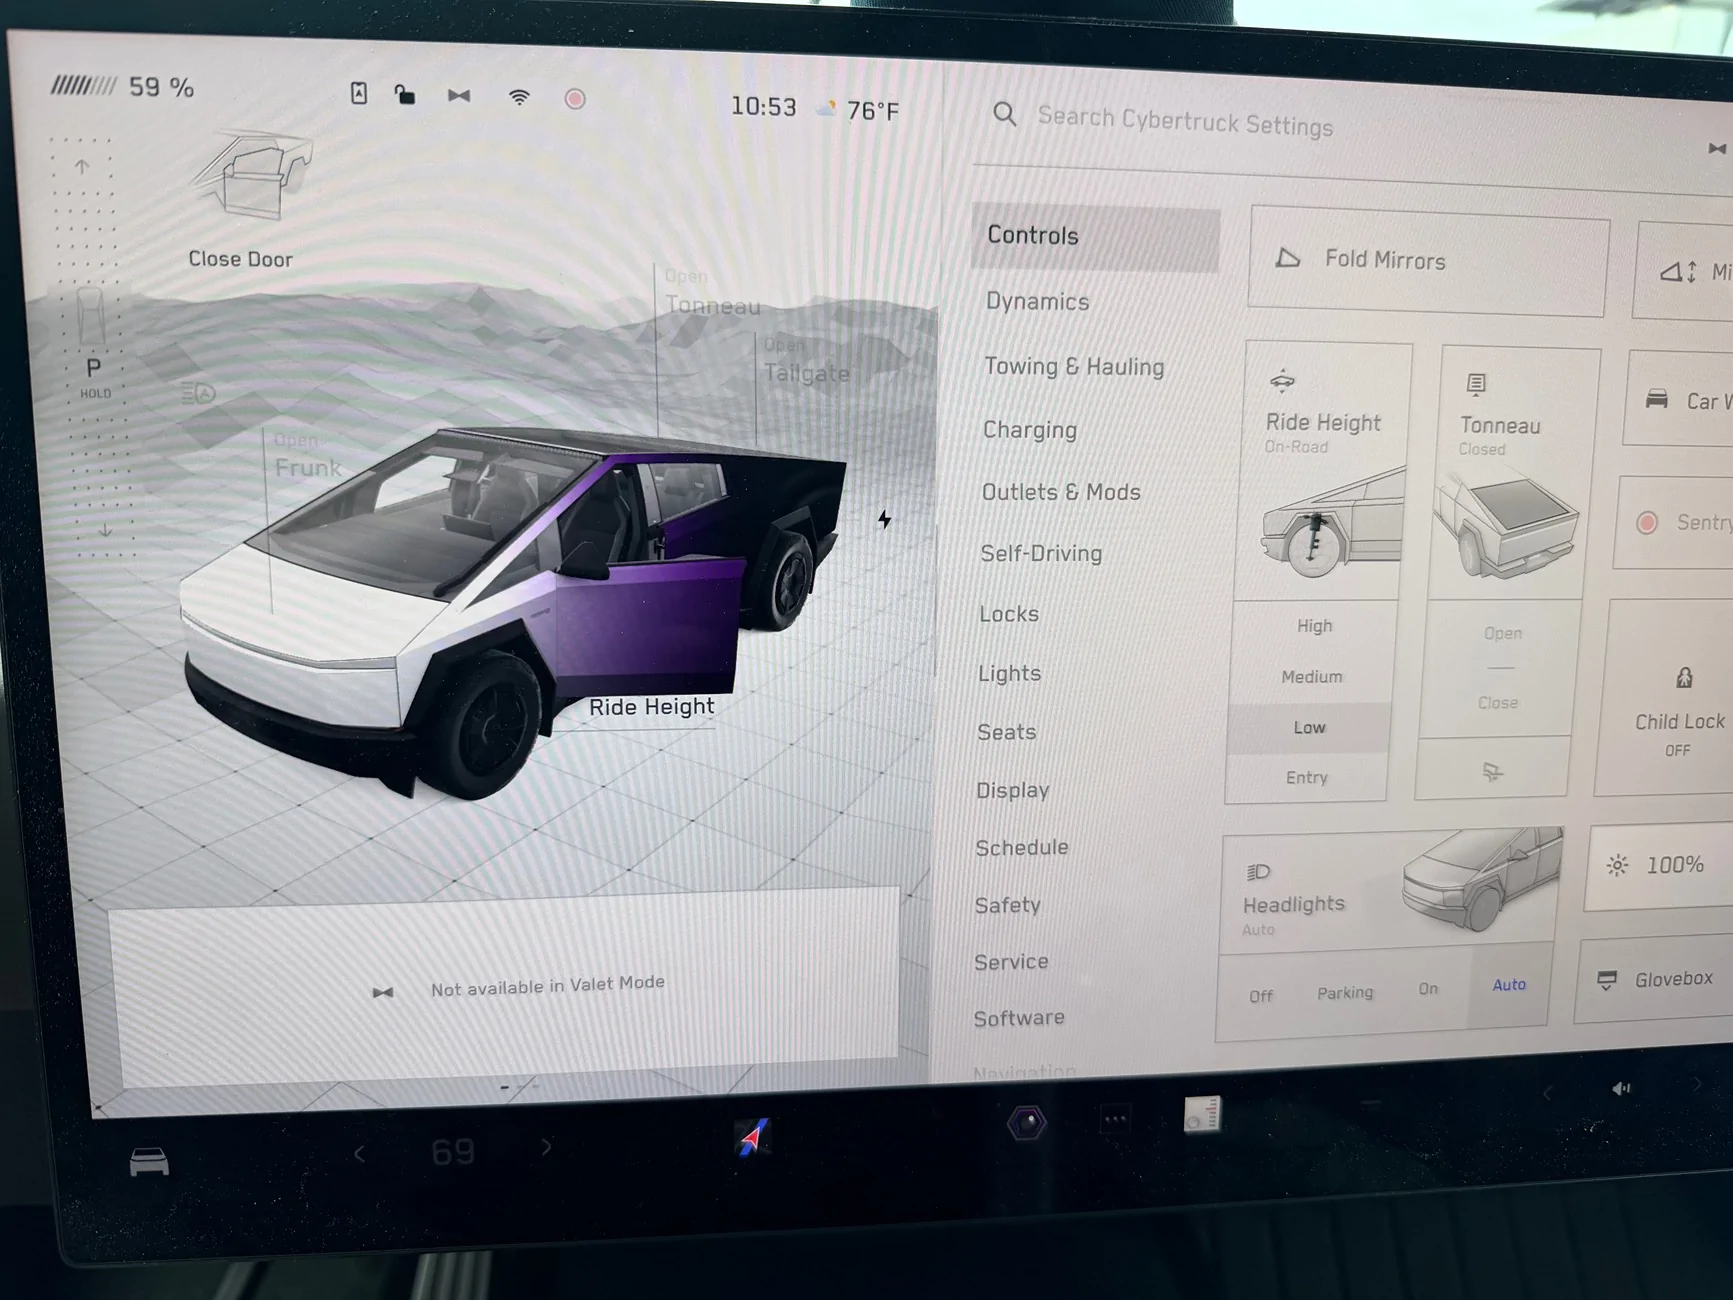Open the three-dots app launcher in dock
This screenshot has width=1733, height=1300.
point(1115,1120)
